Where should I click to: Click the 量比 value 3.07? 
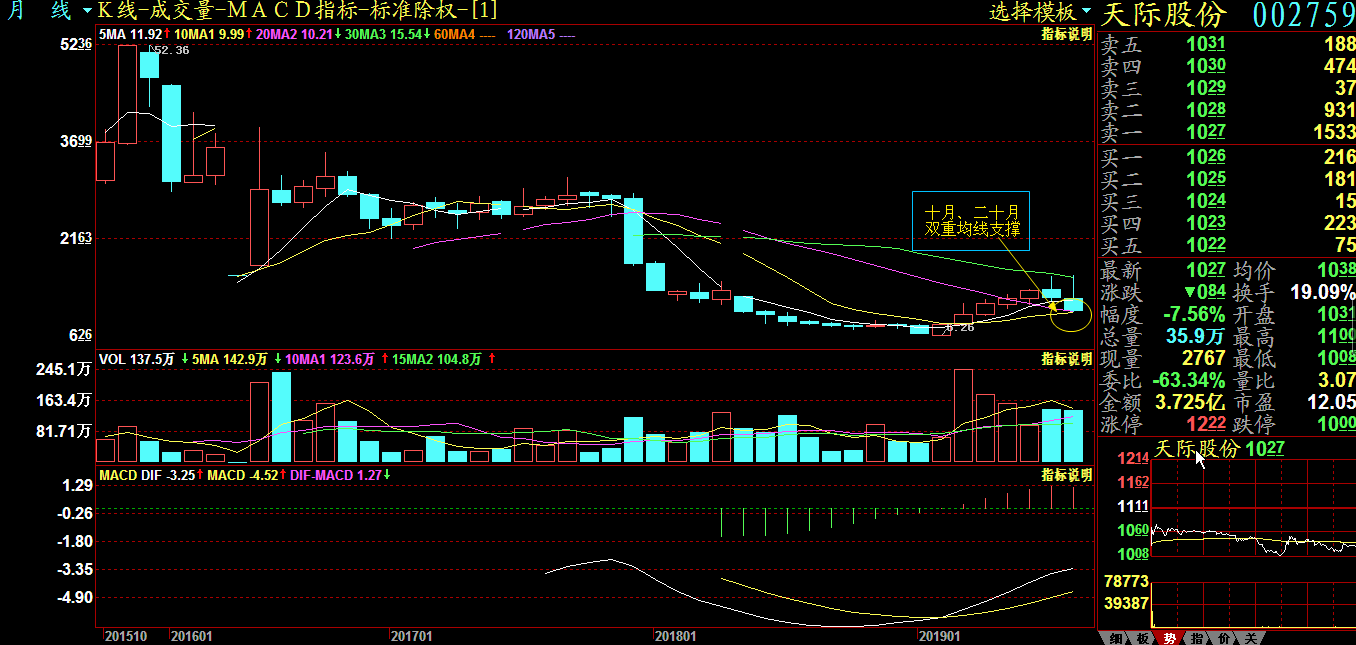point(1336,380)
